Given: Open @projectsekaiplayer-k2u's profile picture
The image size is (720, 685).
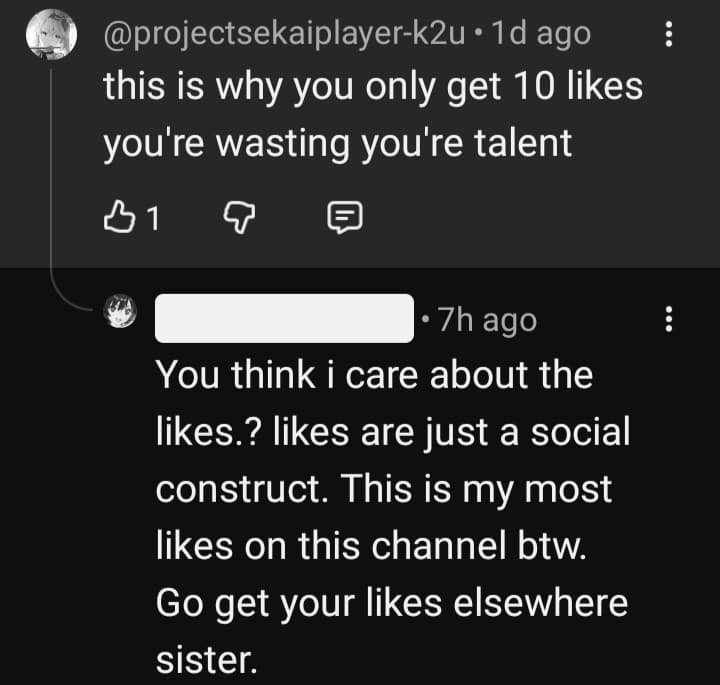Looking at the screenshot, I should tap(49, 35).
